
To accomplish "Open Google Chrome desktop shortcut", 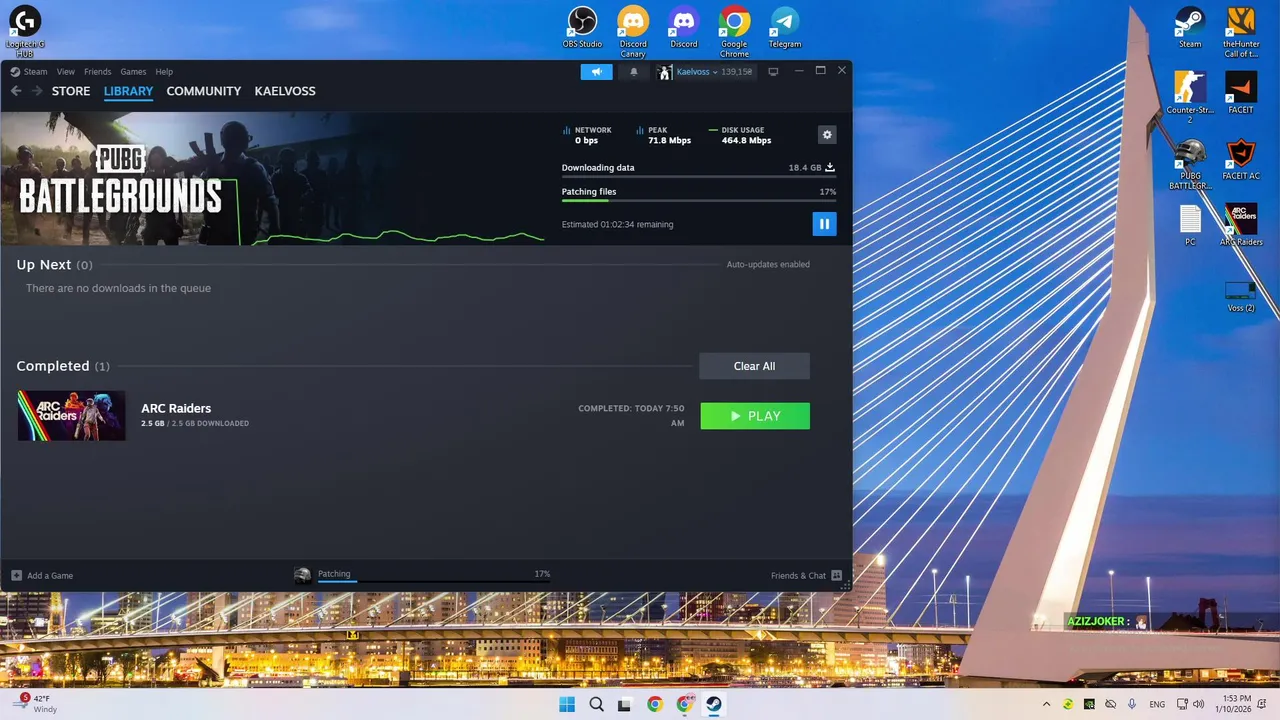I will coord(734,32).
